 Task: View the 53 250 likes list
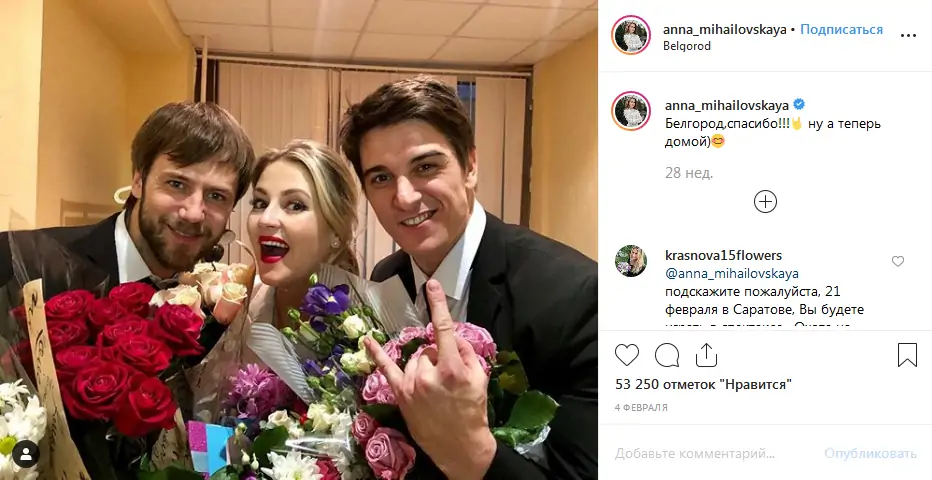[704, 384]
